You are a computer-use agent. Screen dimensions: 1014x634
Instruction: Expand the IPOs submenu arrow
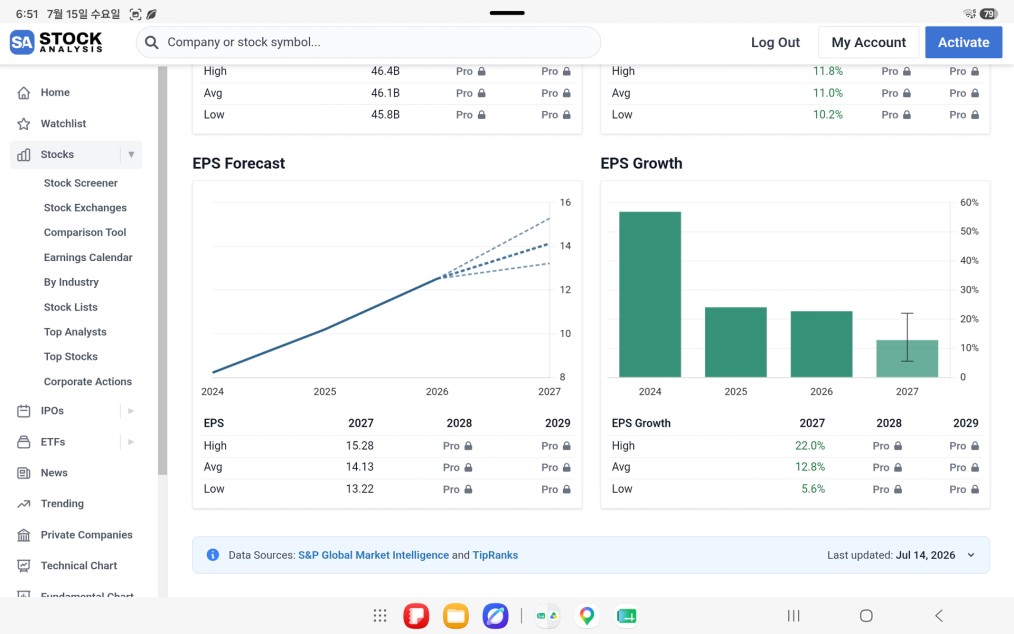(x=131, y=411)
